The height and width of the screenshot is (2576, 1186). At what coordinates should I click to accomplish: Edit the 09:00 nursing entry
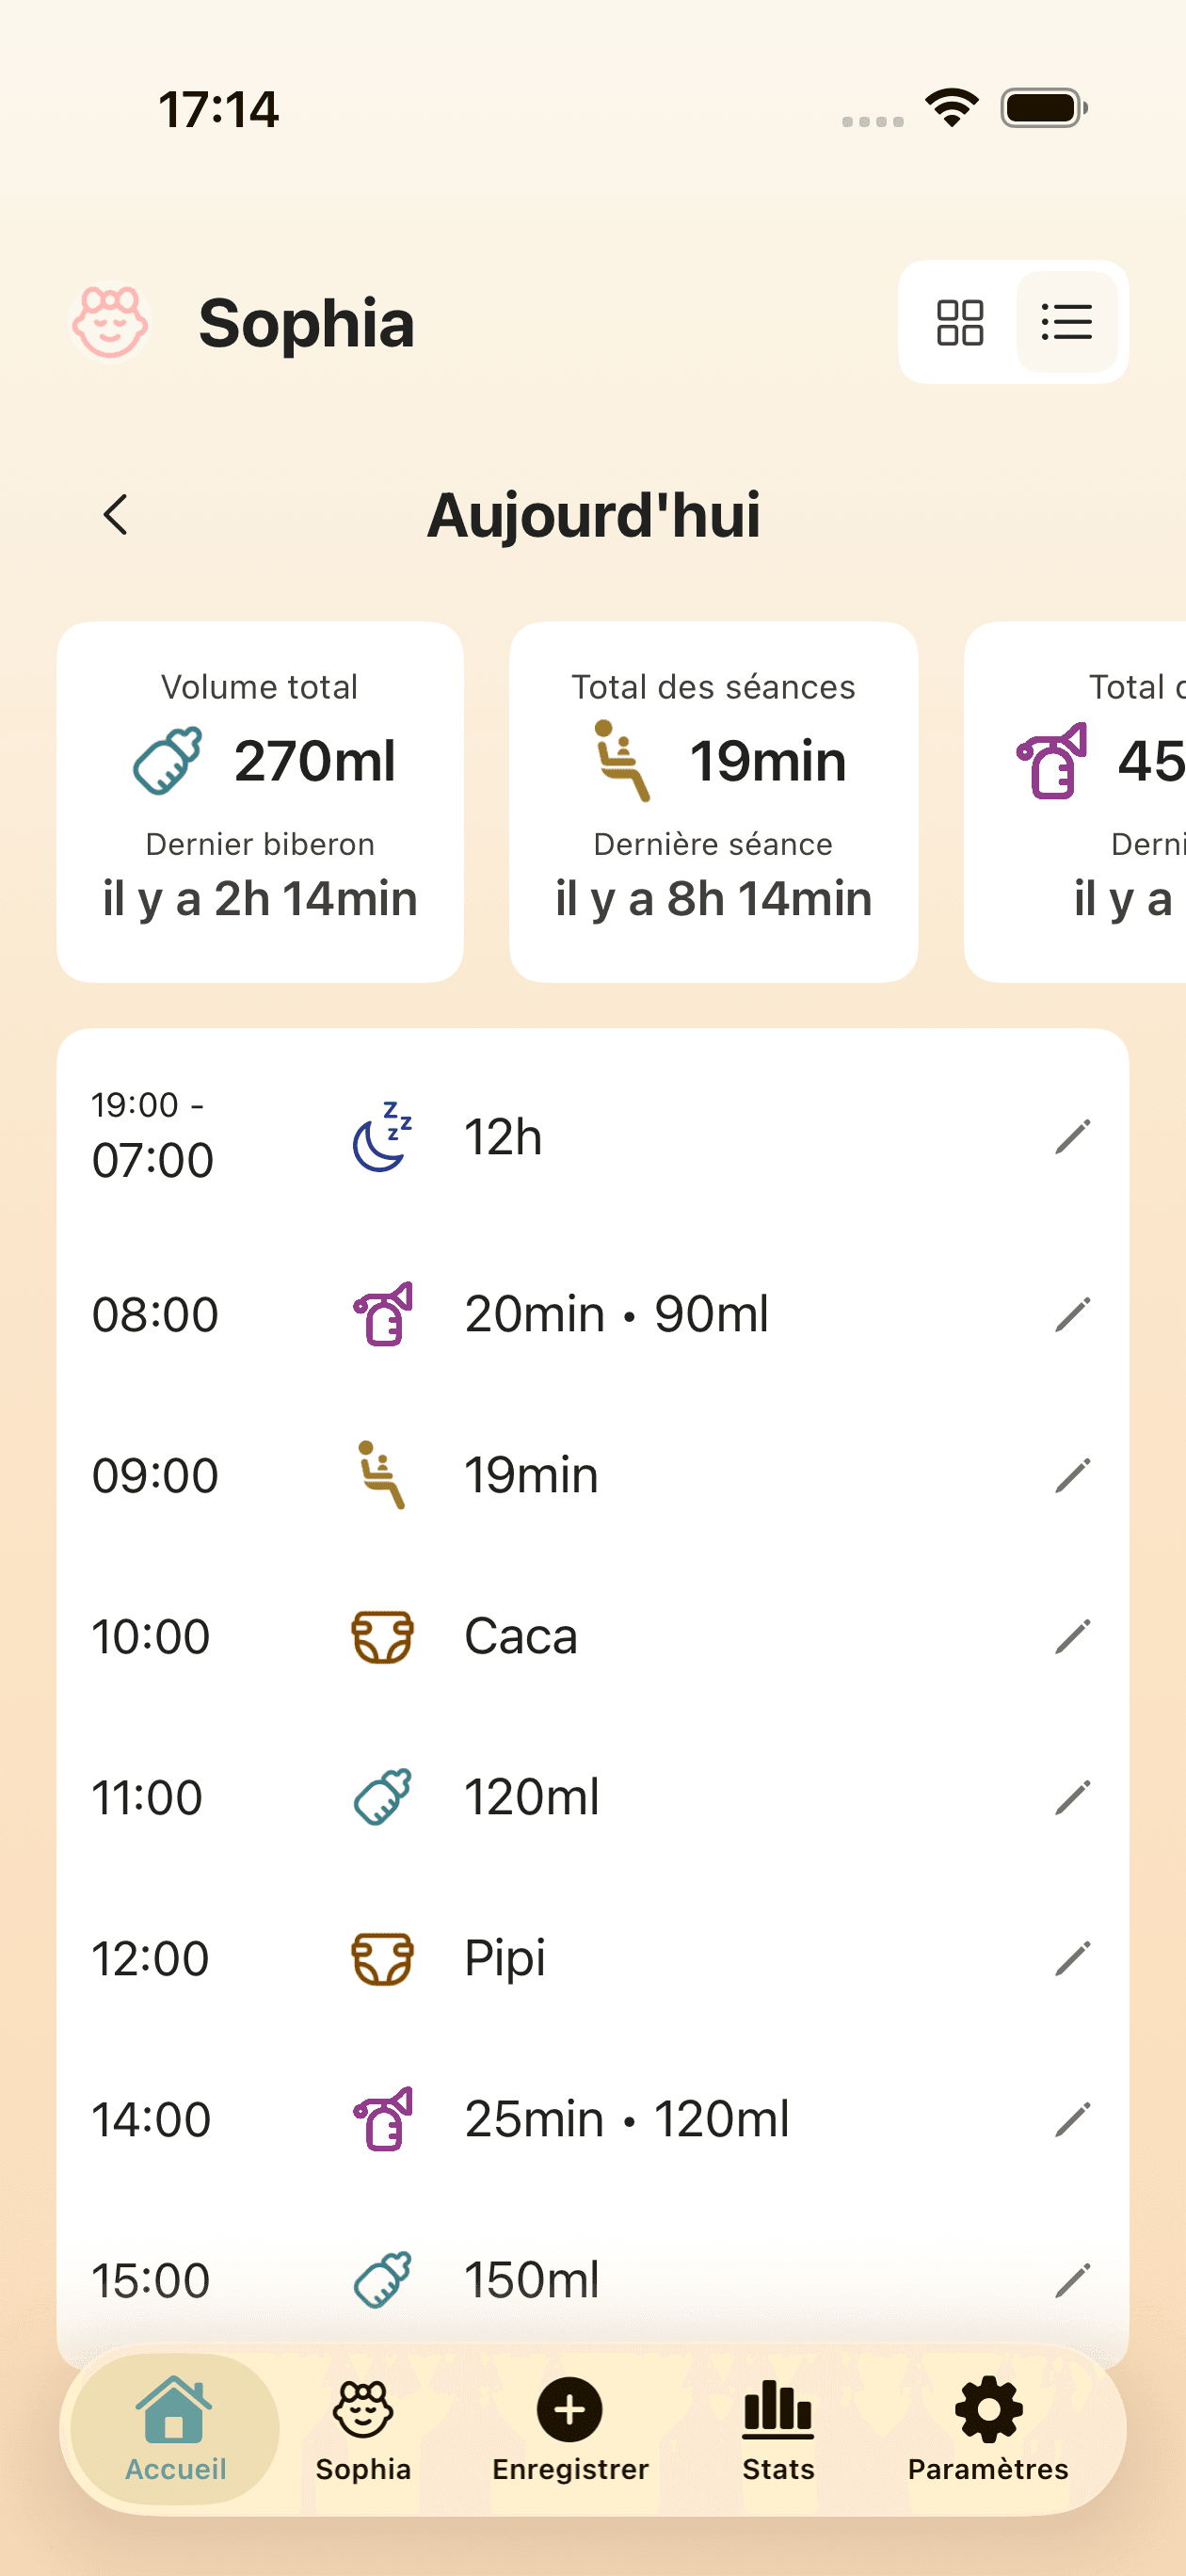(x=1072, y=1475)
